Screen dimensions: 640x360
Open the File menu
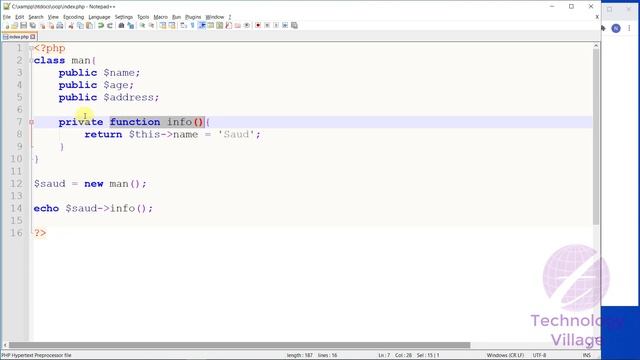7,17
